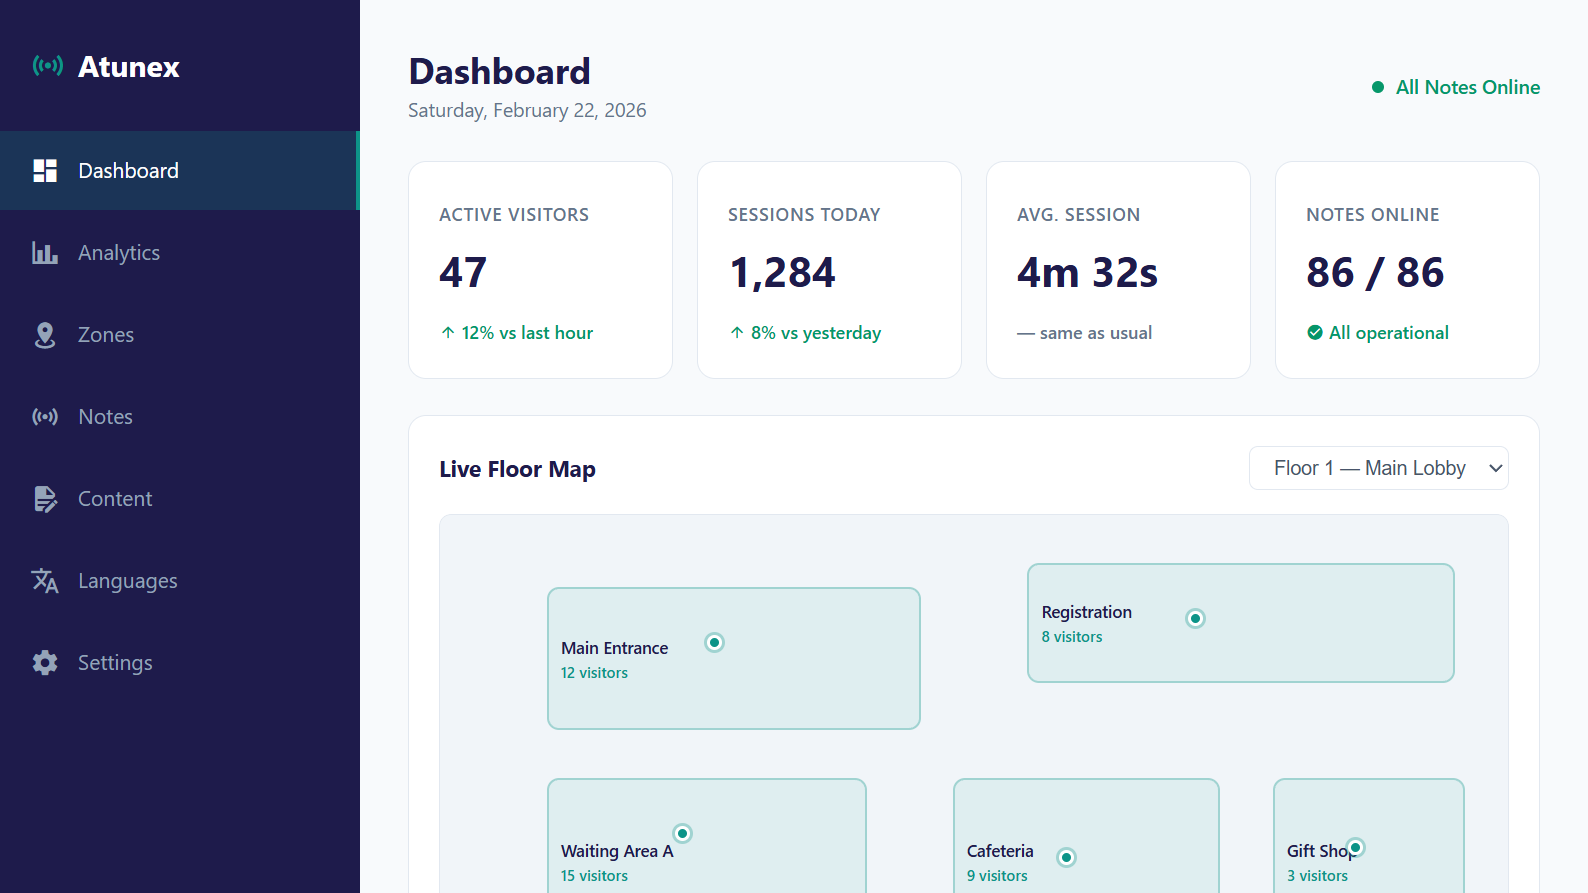This screenshot has width=1588, height=893.
Task: Select the Waiting Area A zone
Action: 707,835
